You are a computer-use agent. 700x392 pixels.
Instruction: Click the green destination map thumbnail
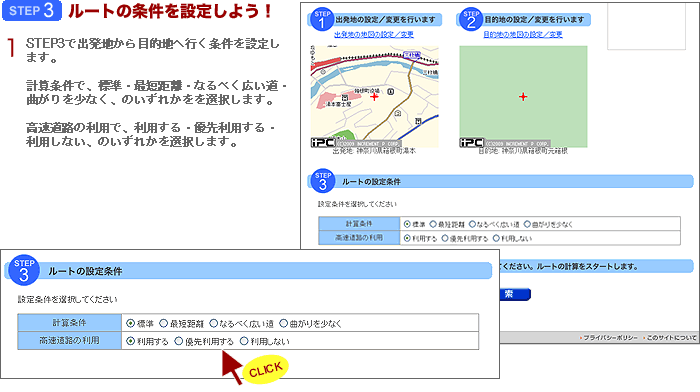523,96
